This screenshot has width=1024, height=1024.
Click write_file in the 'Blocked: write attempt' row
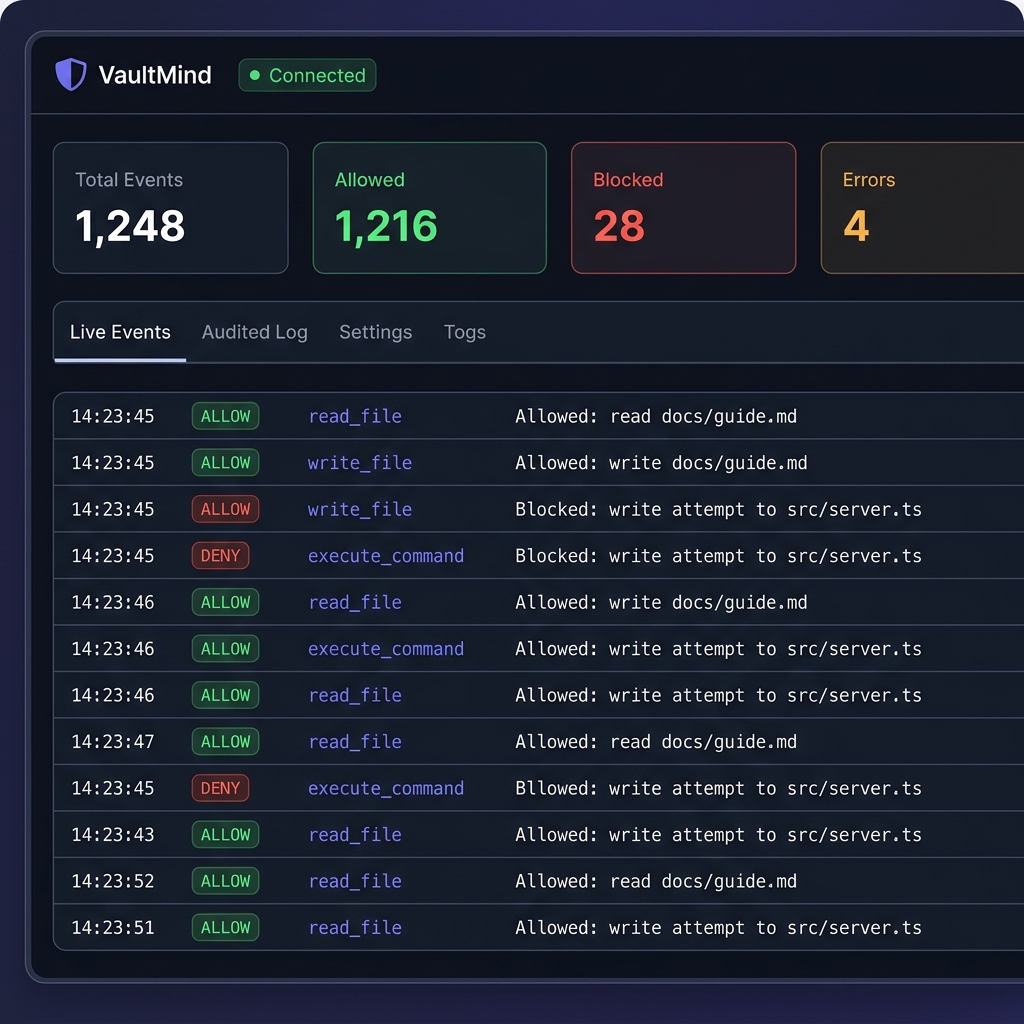[x=360, y=509]
